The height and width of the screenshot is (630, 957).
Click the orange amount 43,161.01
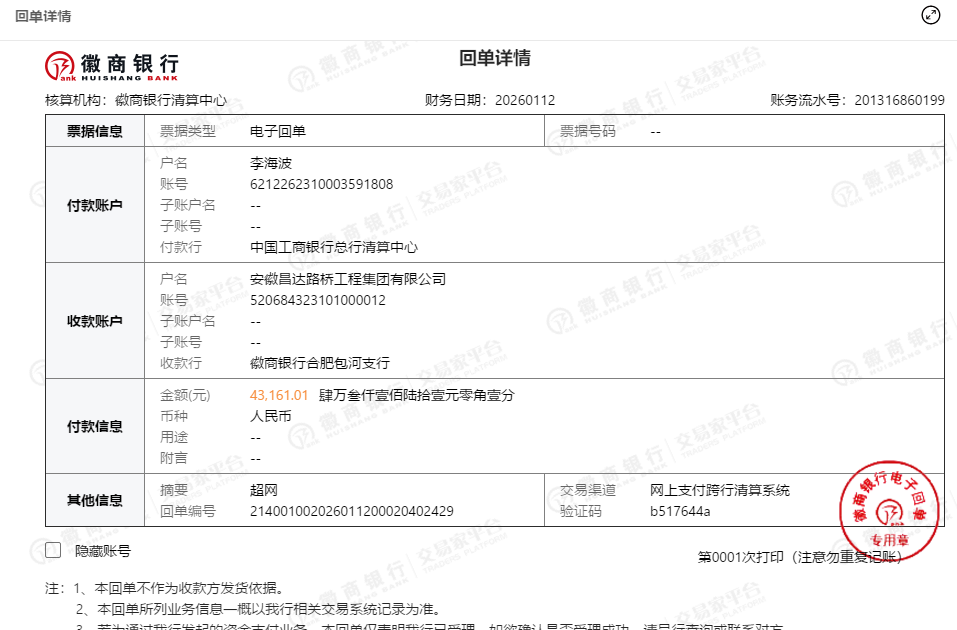click(x=279, y=395)
